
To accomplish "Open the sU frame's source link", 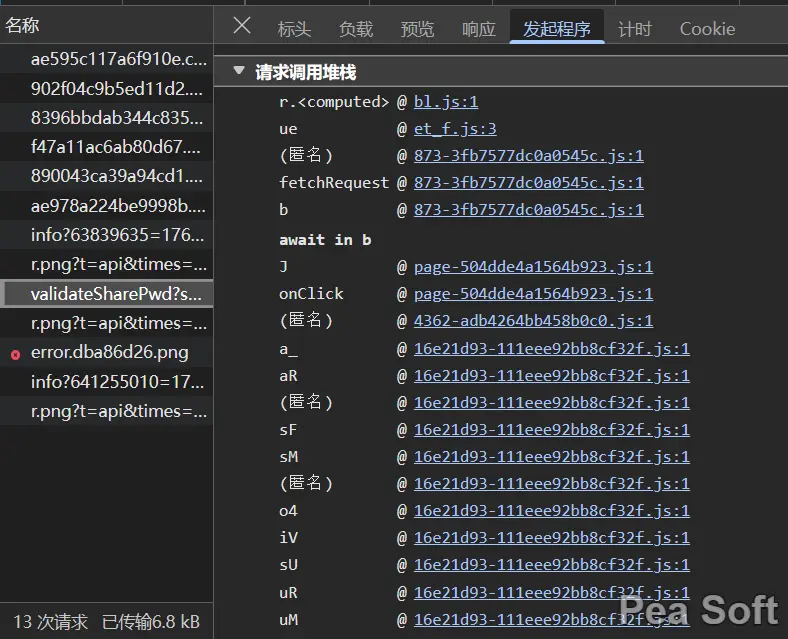I will [551, 565].
